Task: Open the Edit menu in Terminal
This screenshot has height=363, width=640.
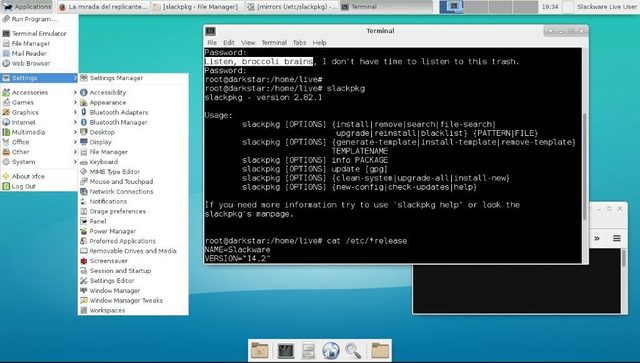Action: pos(229,42)
